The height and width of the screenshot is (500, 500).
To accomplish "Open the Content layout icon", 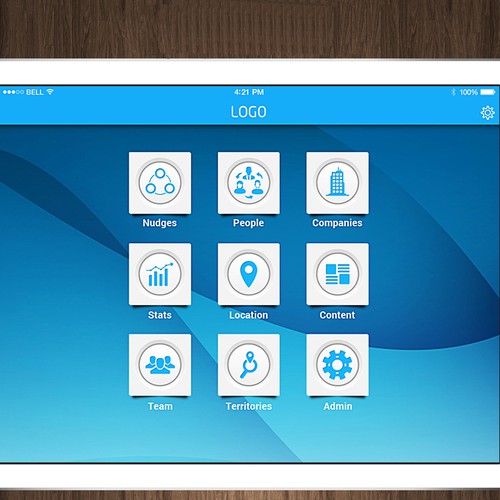I will point(337,274).
